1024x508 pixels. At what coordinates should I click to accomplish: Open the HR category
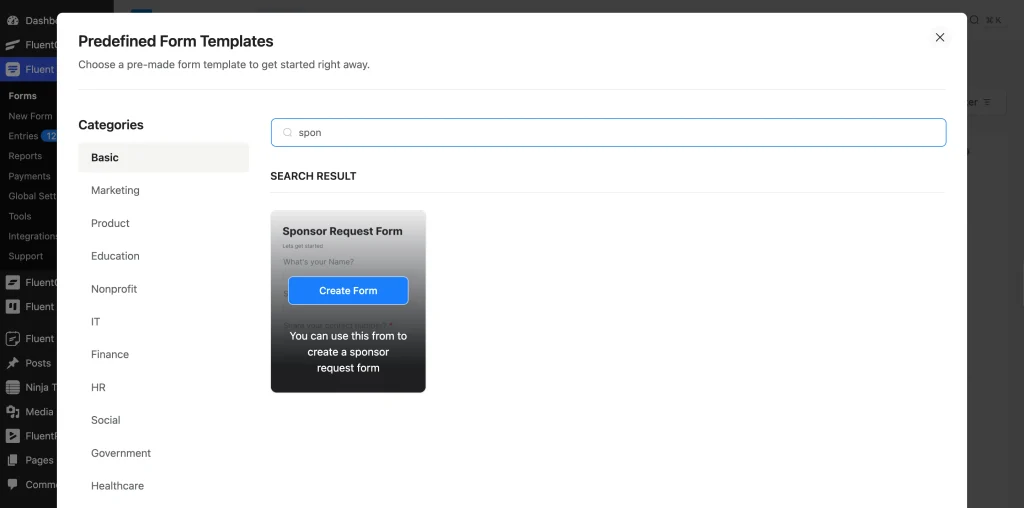point(98,387)
